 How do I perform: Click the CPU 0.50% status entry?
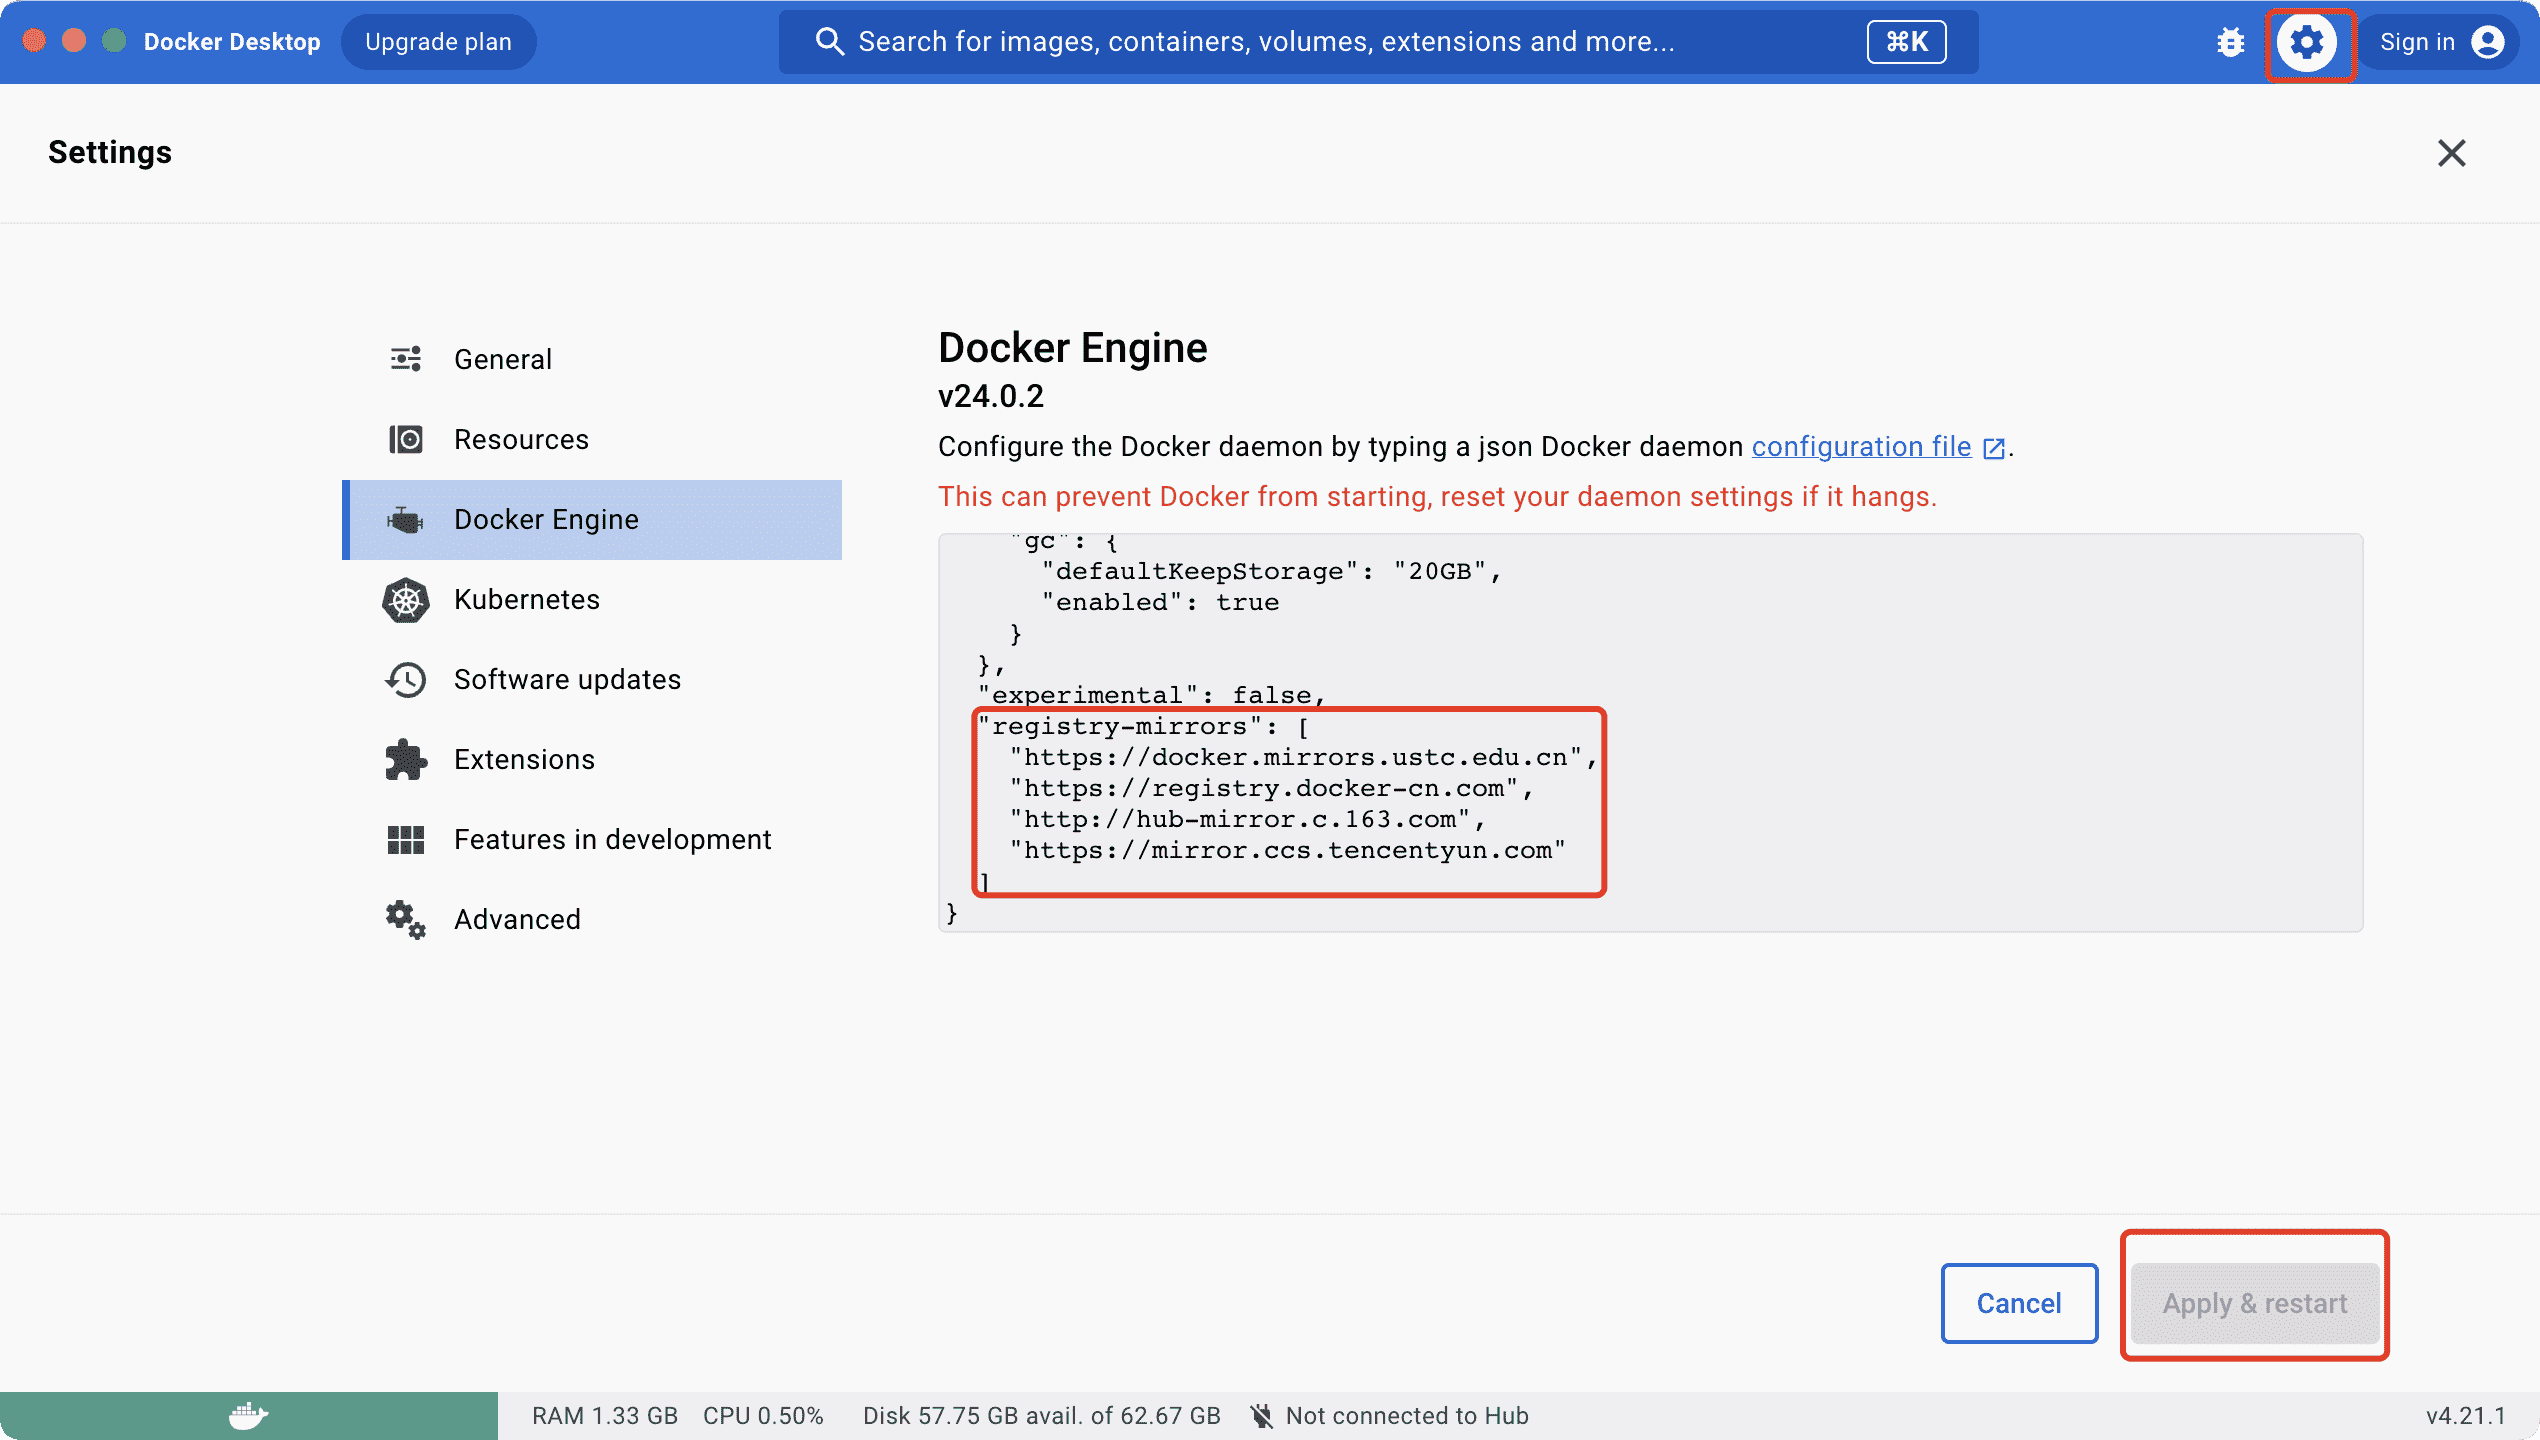pyautogui.click(x=763, y=1416)
